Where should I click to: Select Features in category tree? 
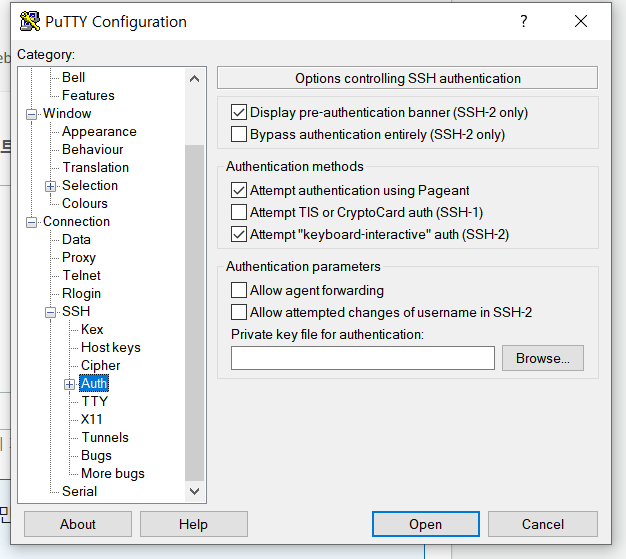point(88,95)
